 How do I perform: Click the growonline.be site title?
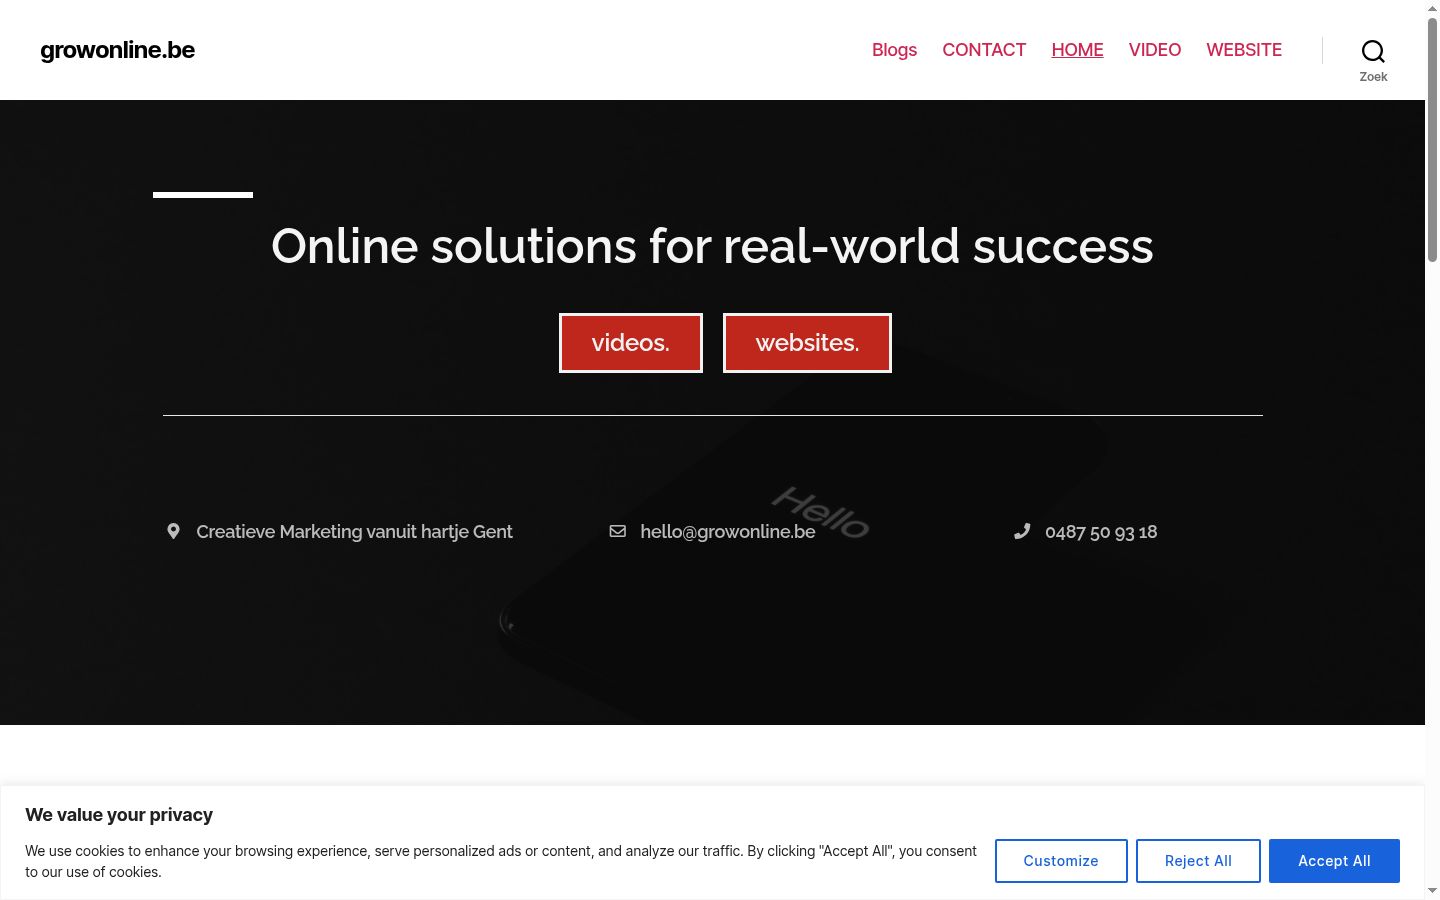point(117,50)
